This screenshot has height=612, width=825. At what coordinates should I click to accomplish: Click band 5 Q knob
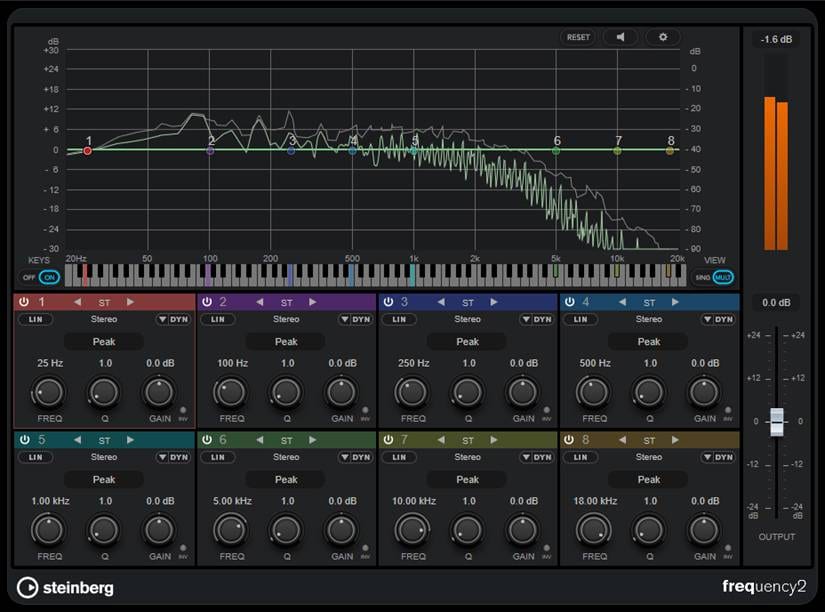tap(104, 530)
